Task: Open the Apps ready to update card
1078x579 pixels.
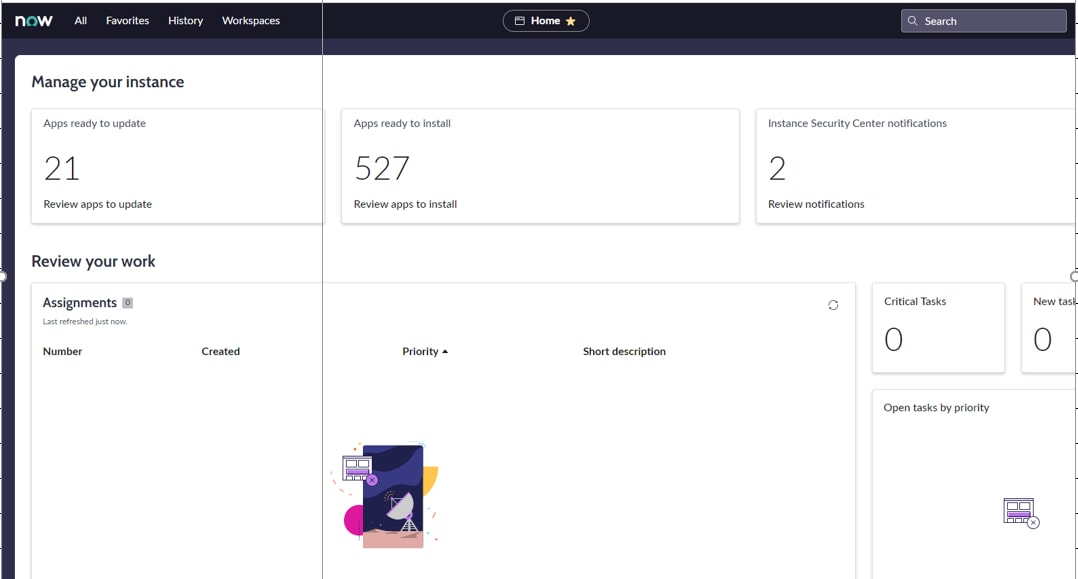Action: 177,166
